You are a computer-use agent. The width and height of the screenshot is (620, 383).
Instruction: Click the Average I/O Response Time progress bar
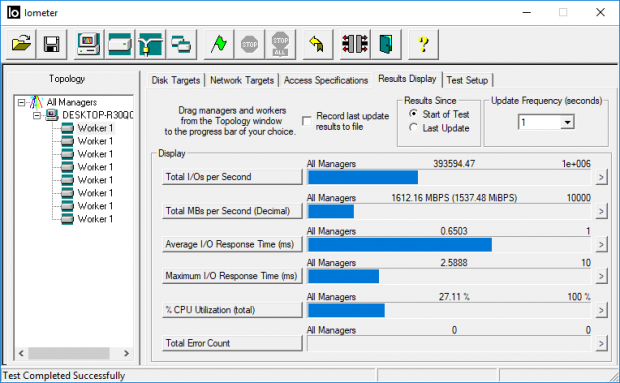click(x=449, y=245)
